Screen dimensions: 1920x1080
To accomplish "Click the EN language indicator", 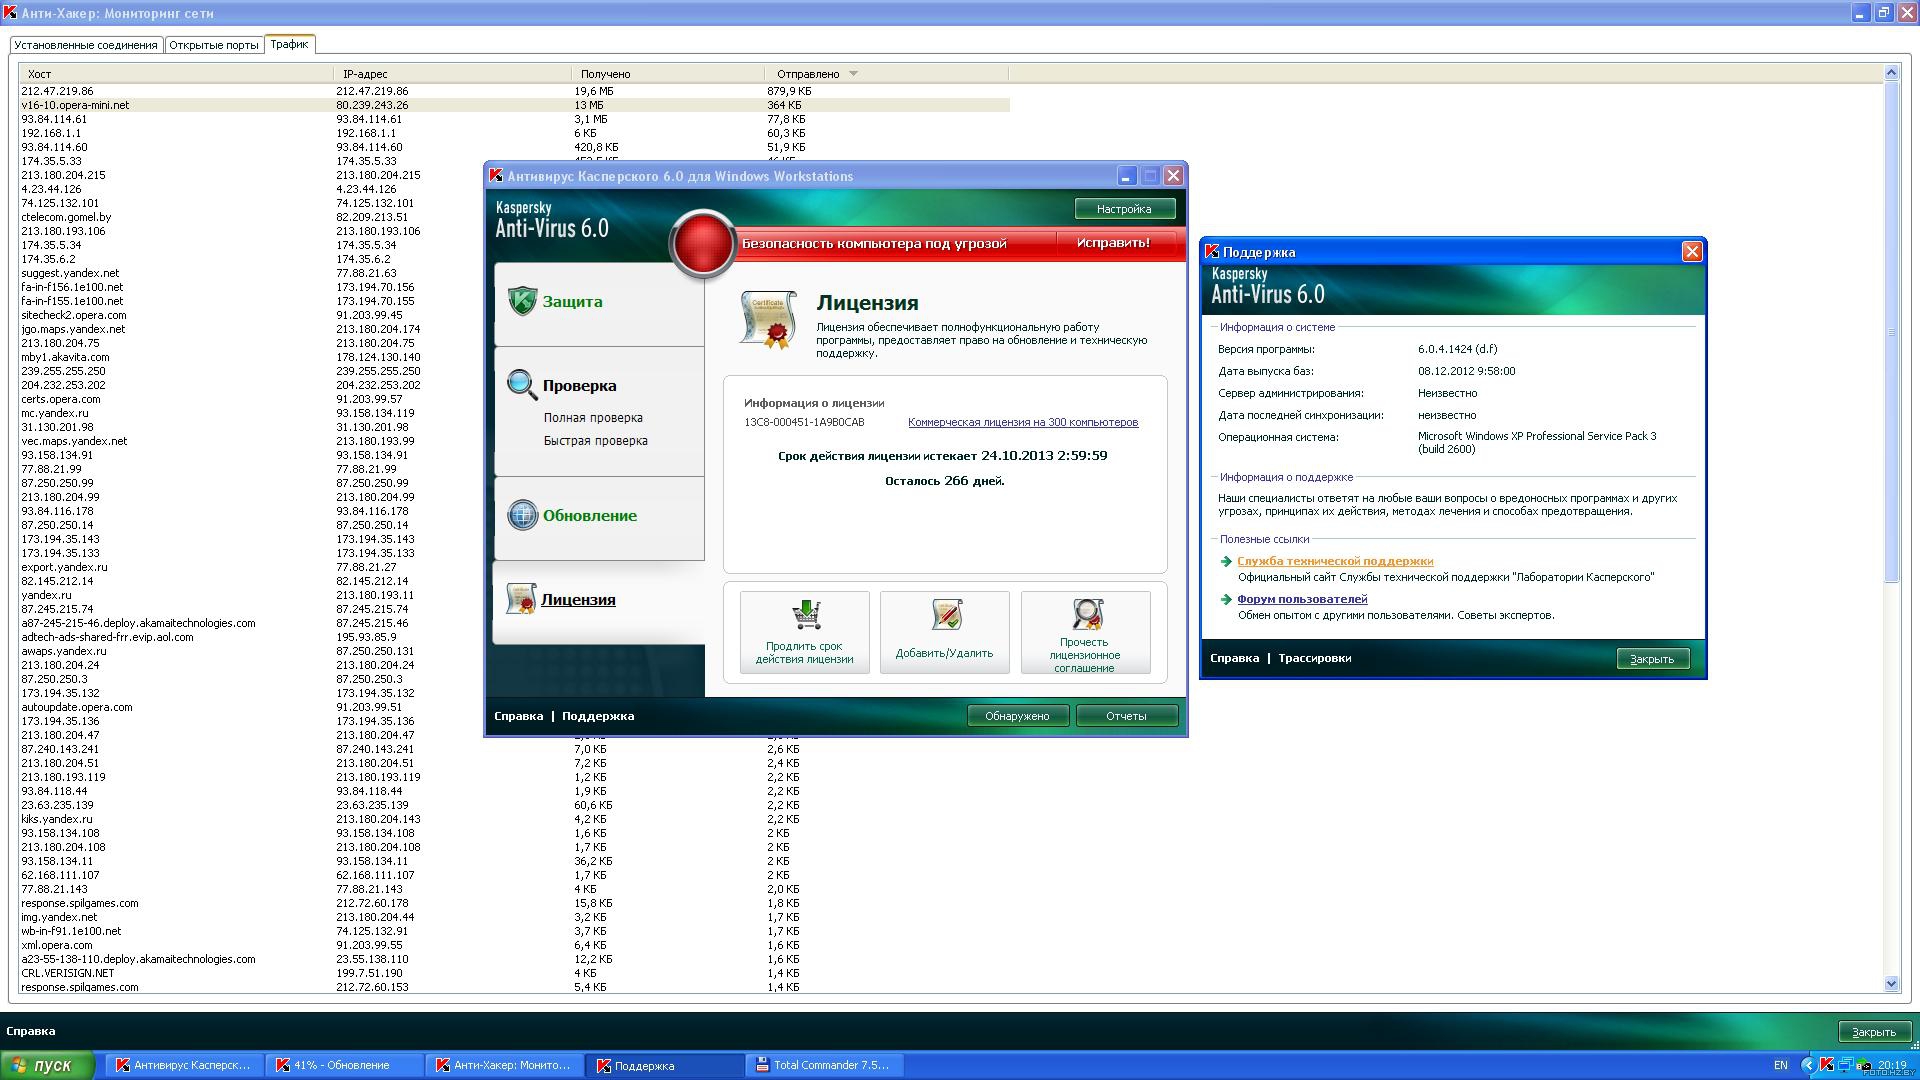I will pos(1781,1065).
